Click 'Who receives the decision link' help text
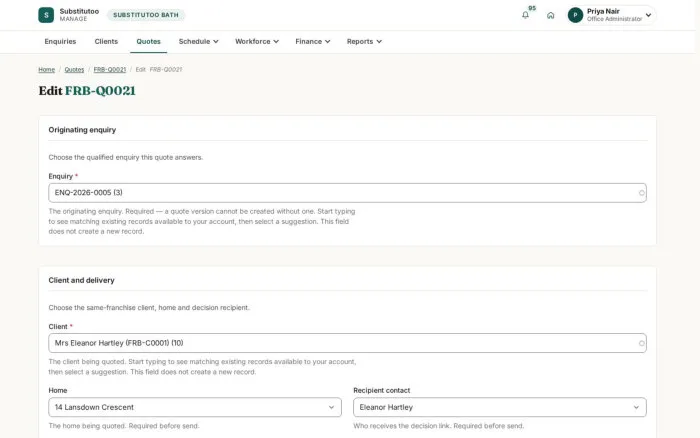This screenshot has height=438, width=700. 438,426
